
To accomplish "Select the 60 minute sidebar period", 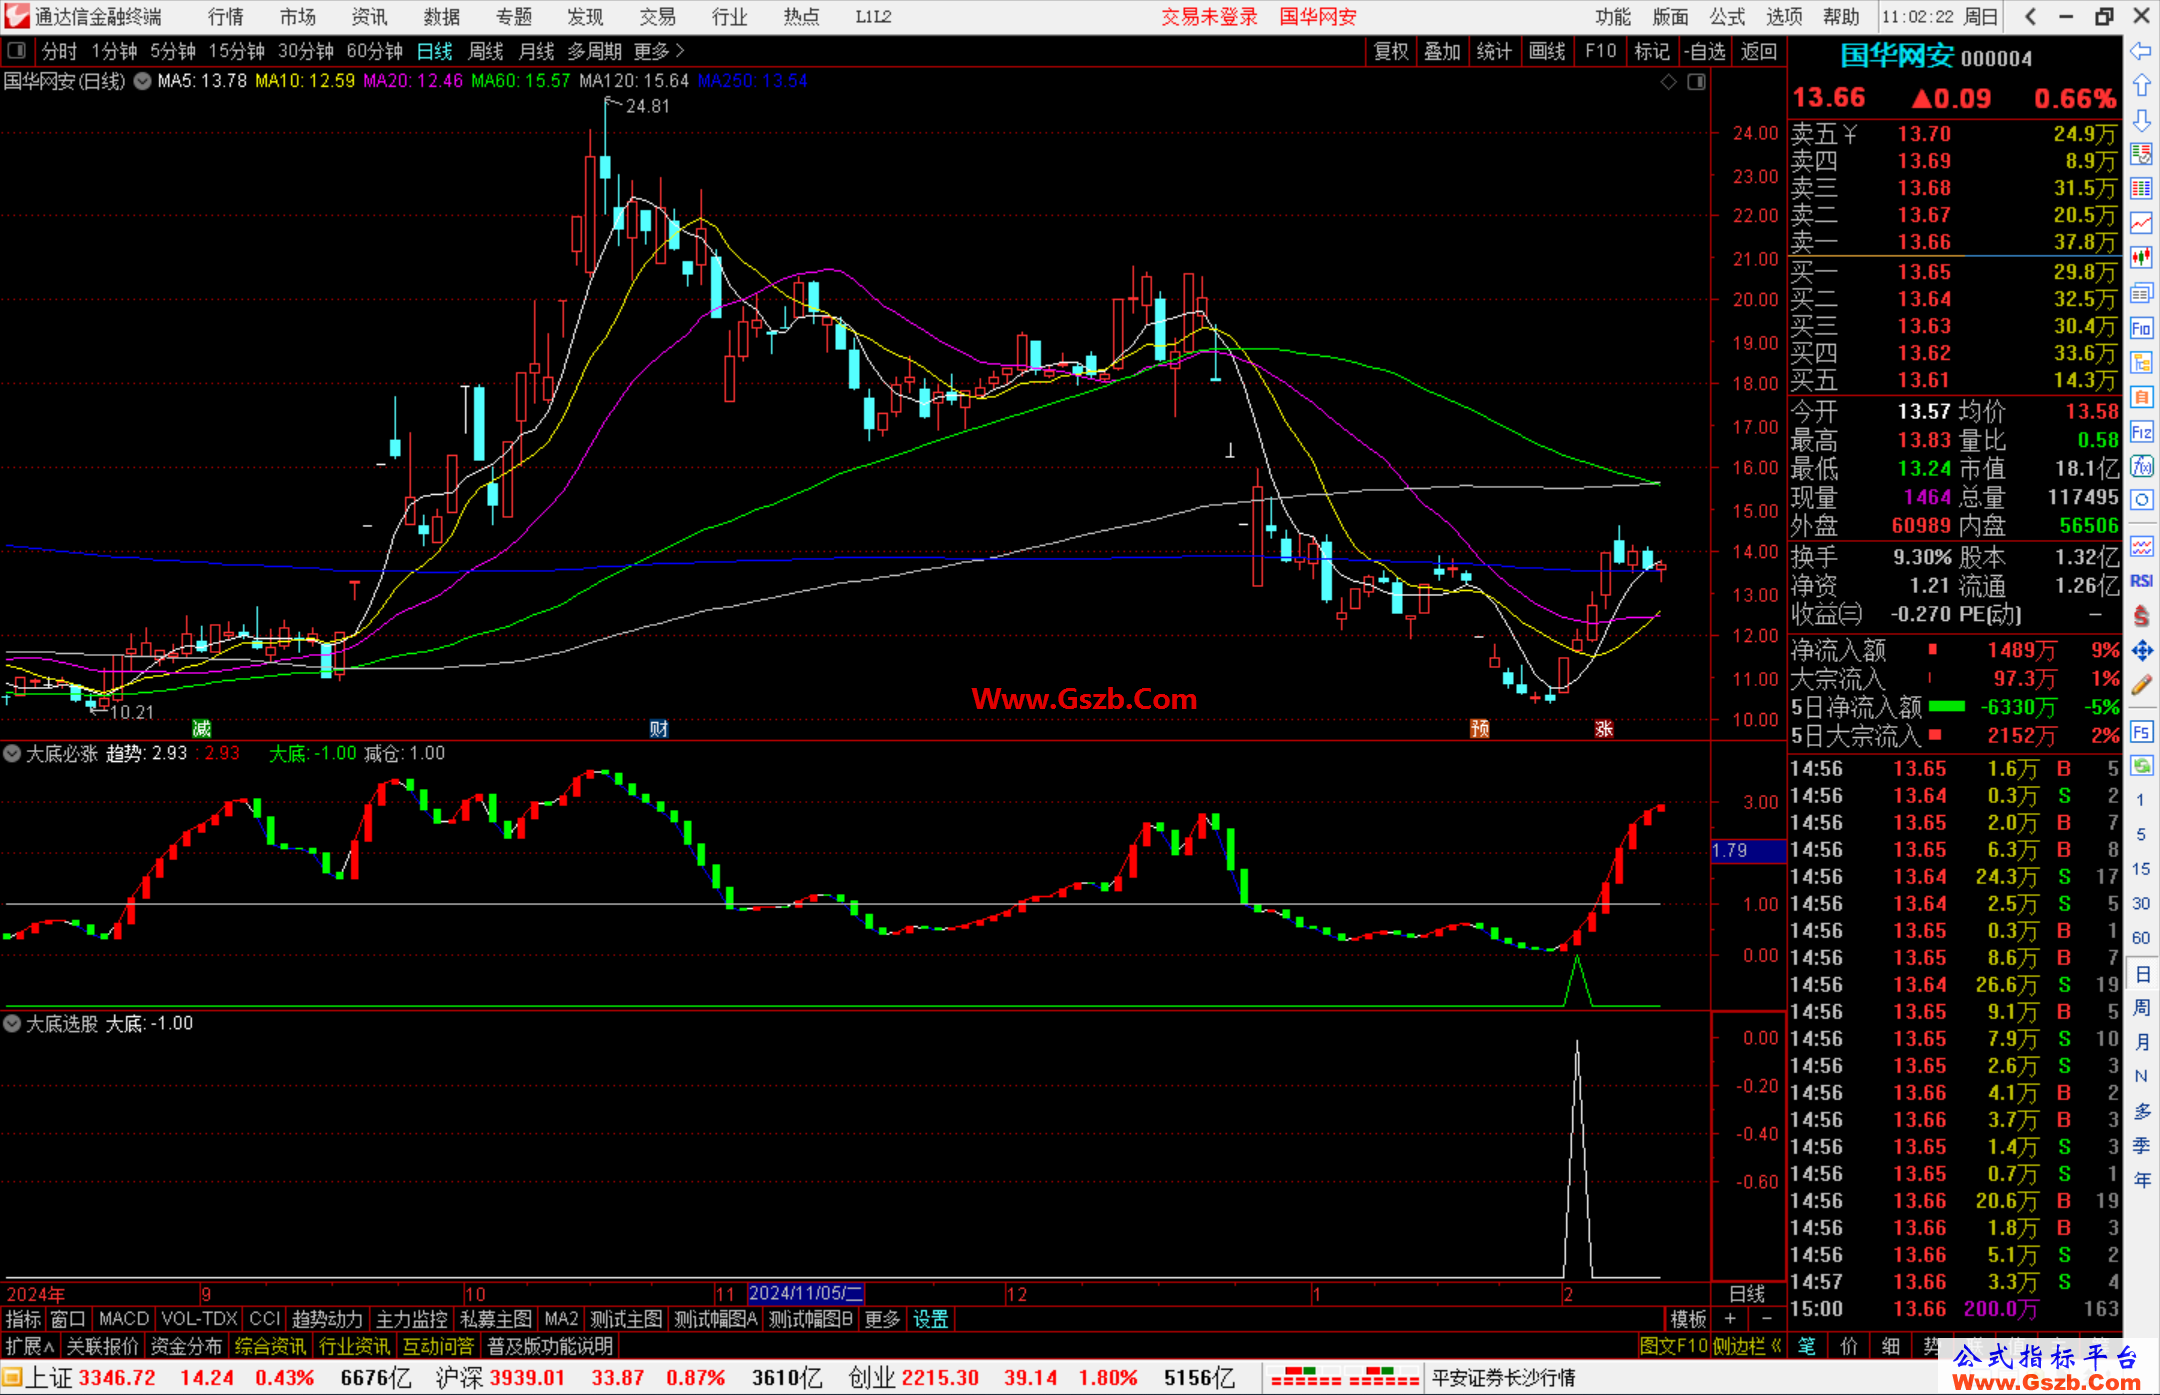I will coord(2141,938).
